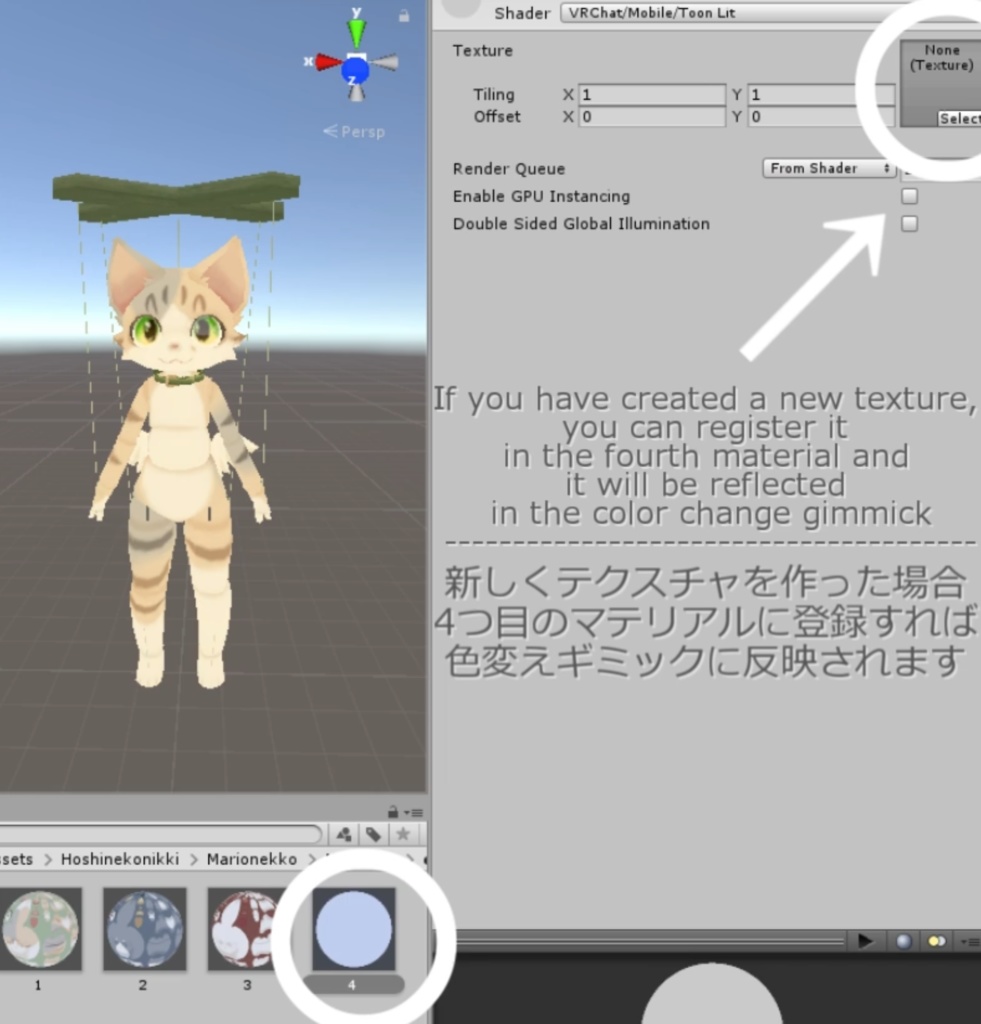The height and width of the screenshot is (1024, 981).
Task: Select the search-by-type filter icon
Action: [344, 835]
